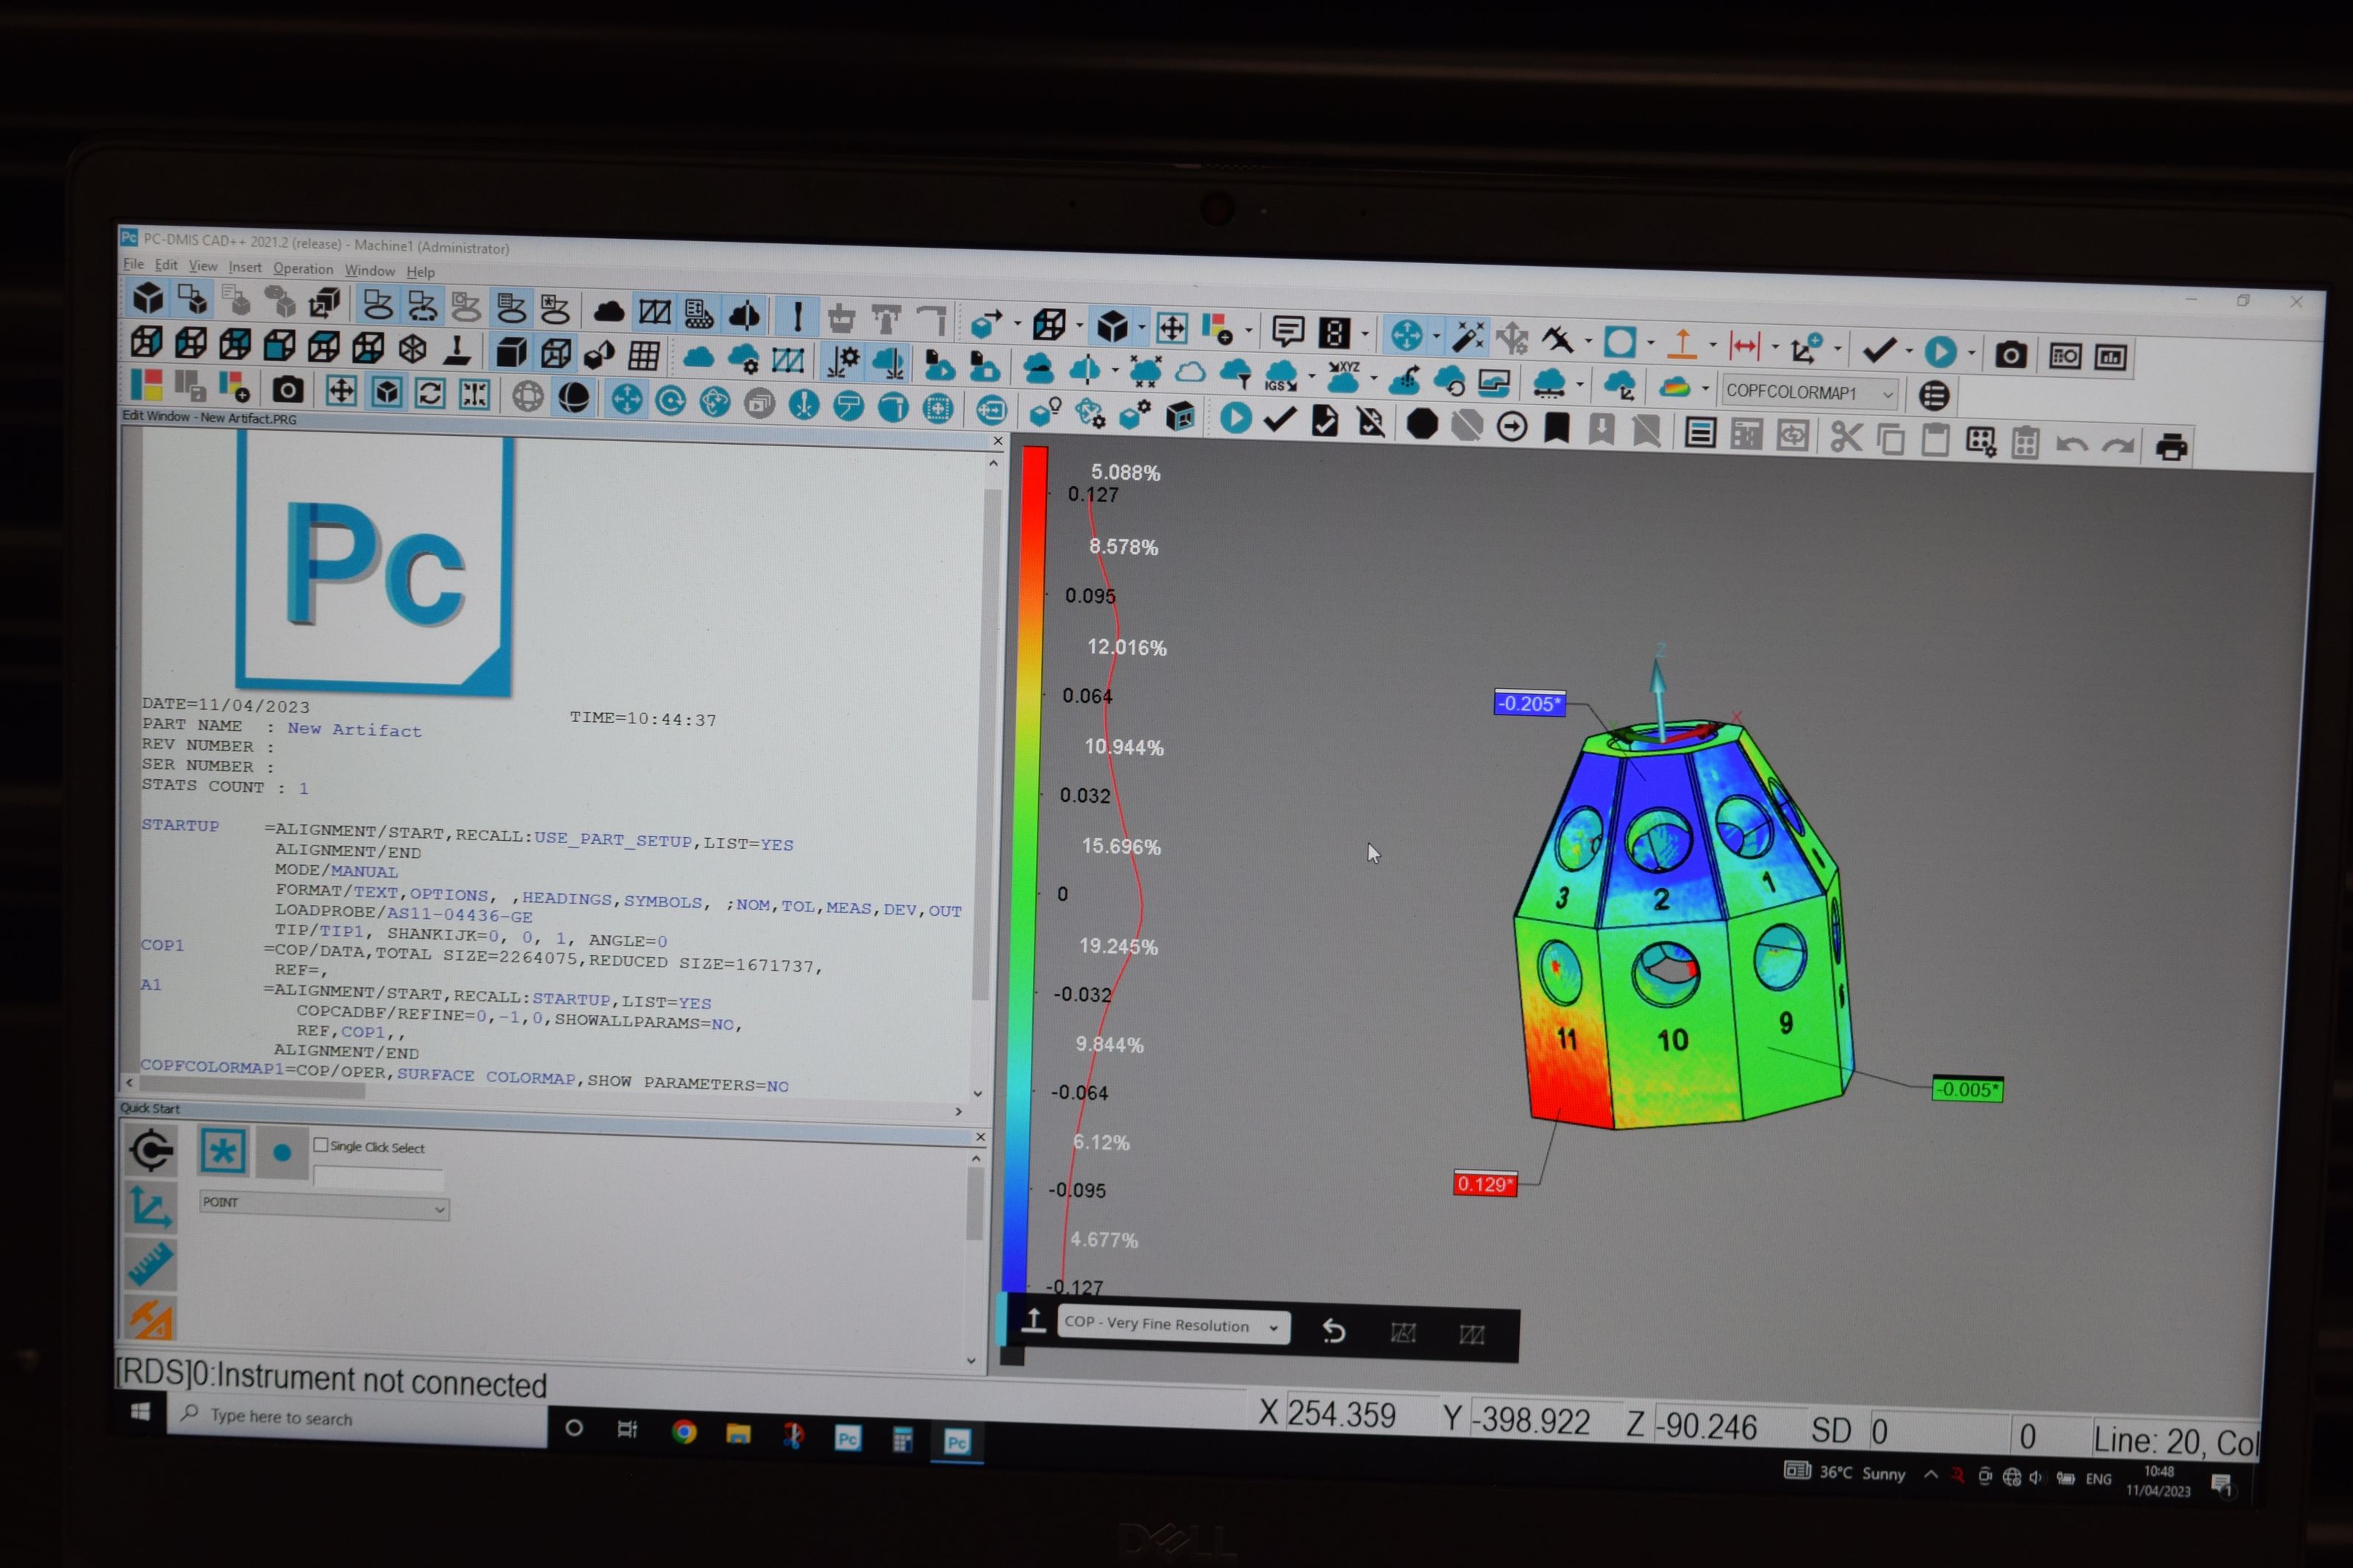Image resolution: width=2353 pixels, height=1568 pixels.
Task: Click the black stop octagon icon
Action: (1421, 425)
